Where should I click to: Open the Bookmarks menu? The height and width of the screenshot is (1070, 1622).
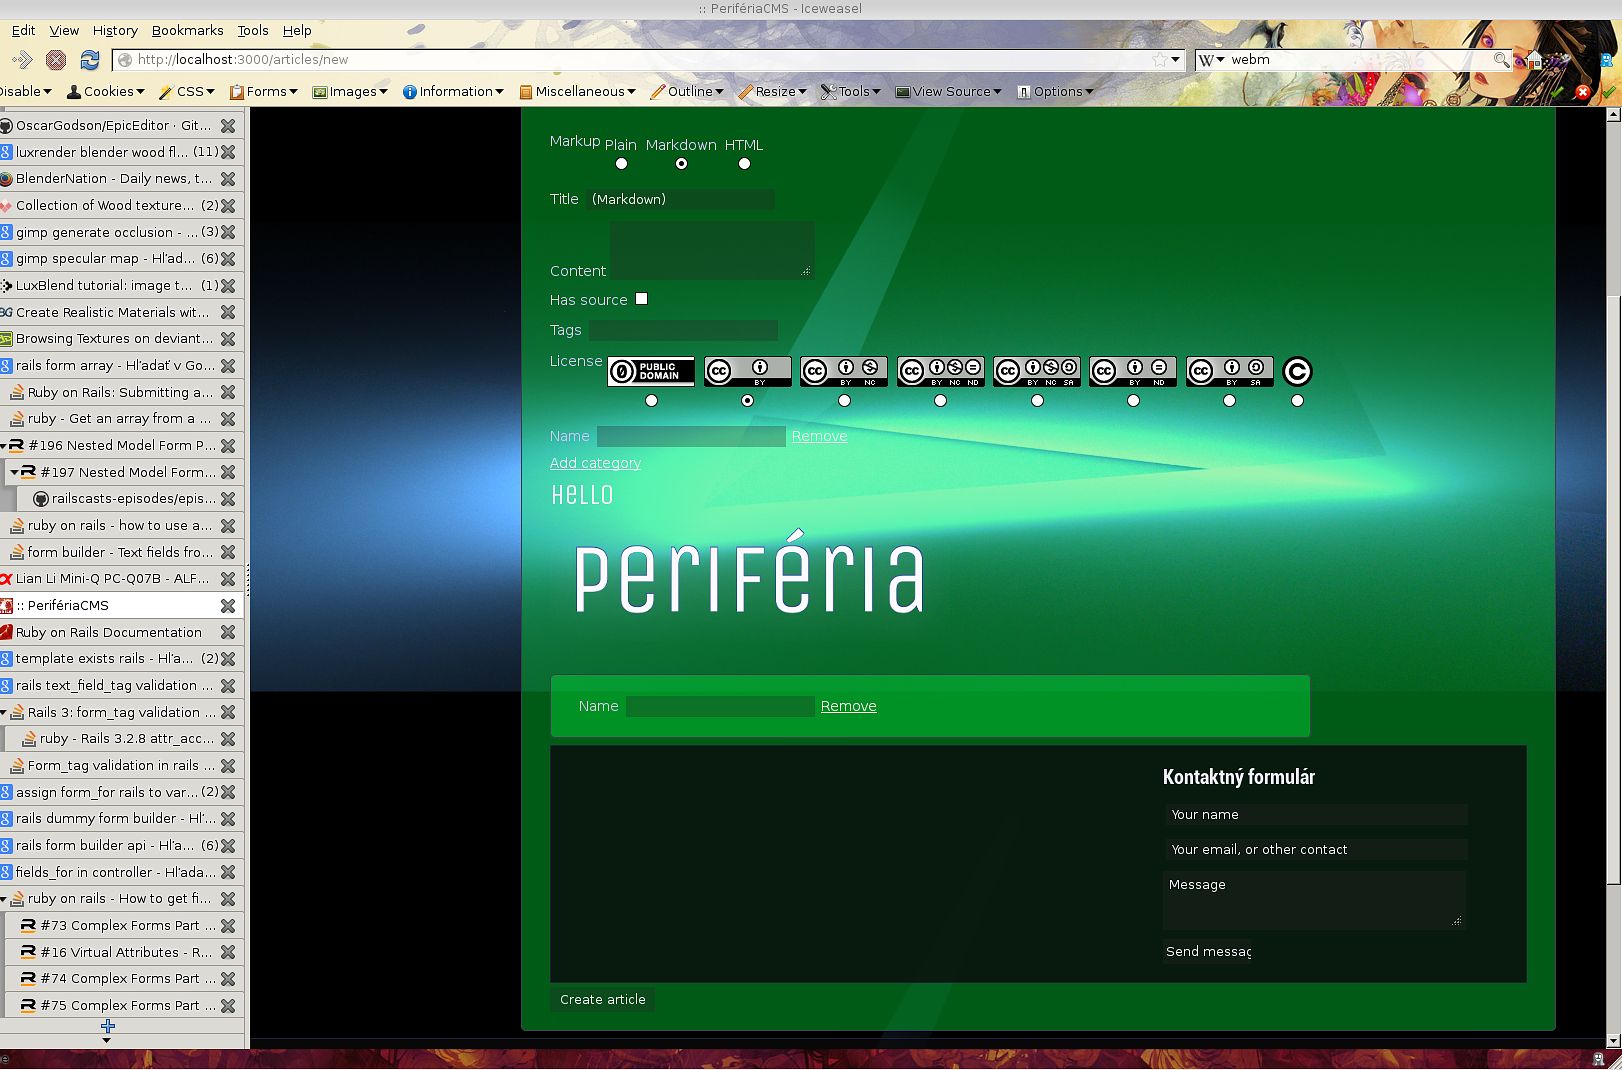(187, 31)
